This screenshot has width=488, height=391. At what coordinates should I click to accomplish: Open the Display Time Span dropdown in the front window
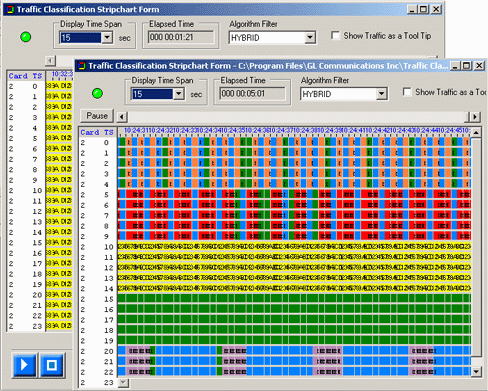tap(179, 94)
